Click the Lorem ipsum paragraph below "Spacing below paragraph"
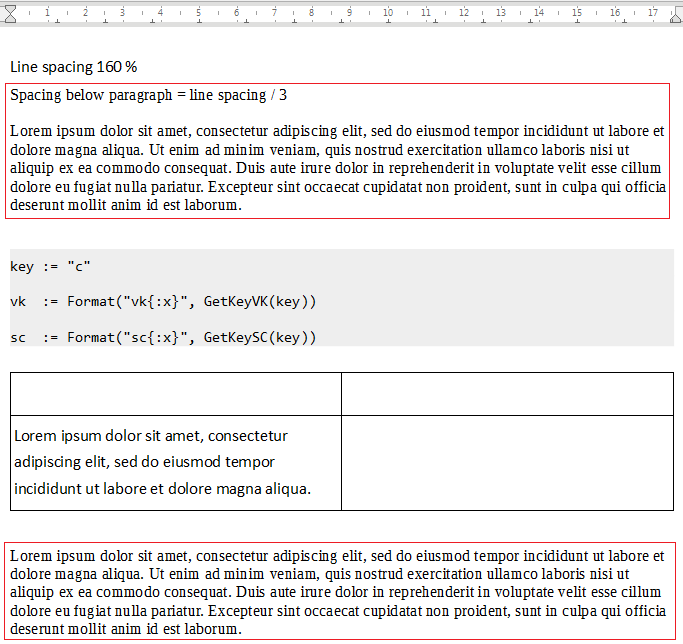This screenshot has width=683, height=644. coord(338,168)
